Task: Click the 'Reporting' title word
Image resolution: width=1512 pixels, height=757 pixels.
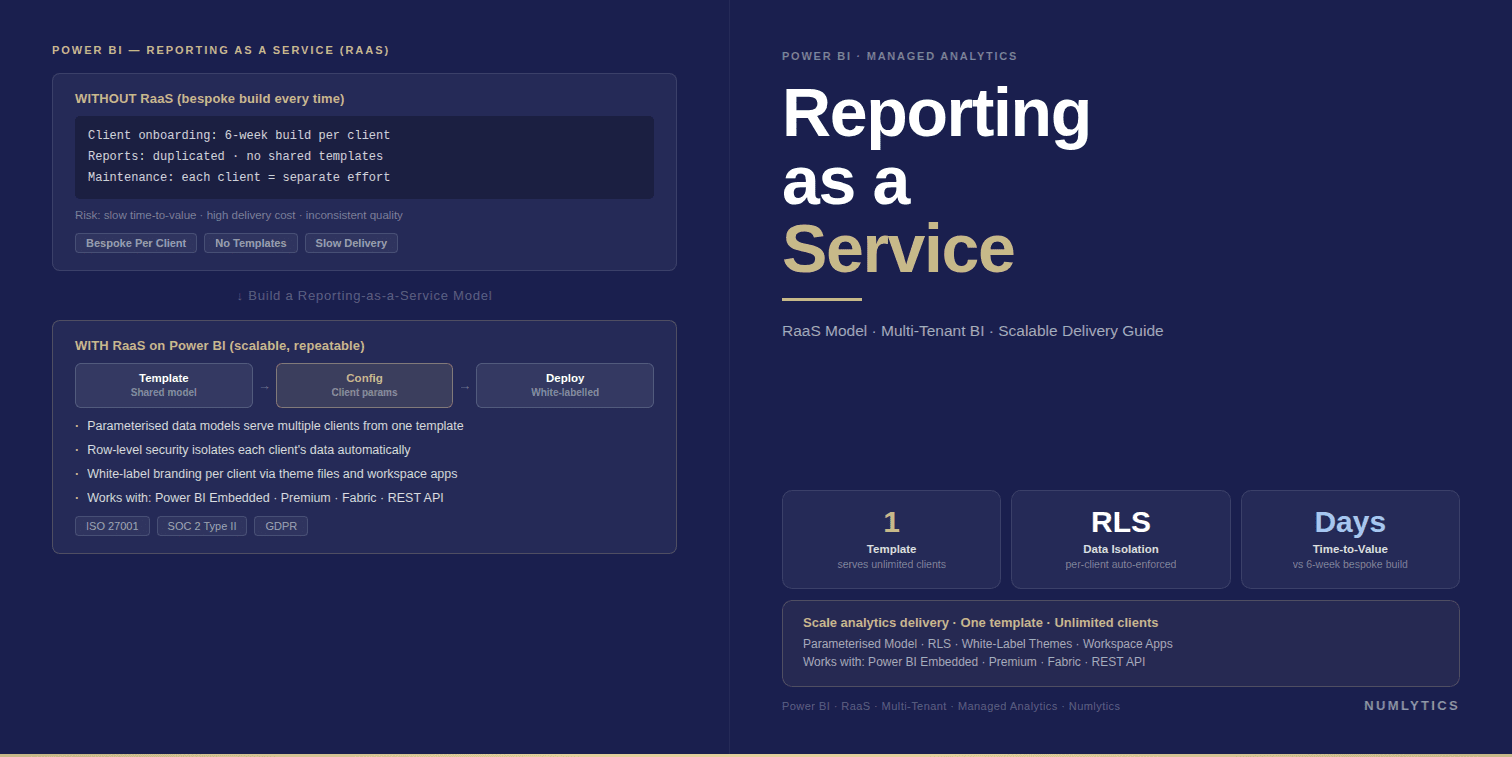Action: (936, 113)
